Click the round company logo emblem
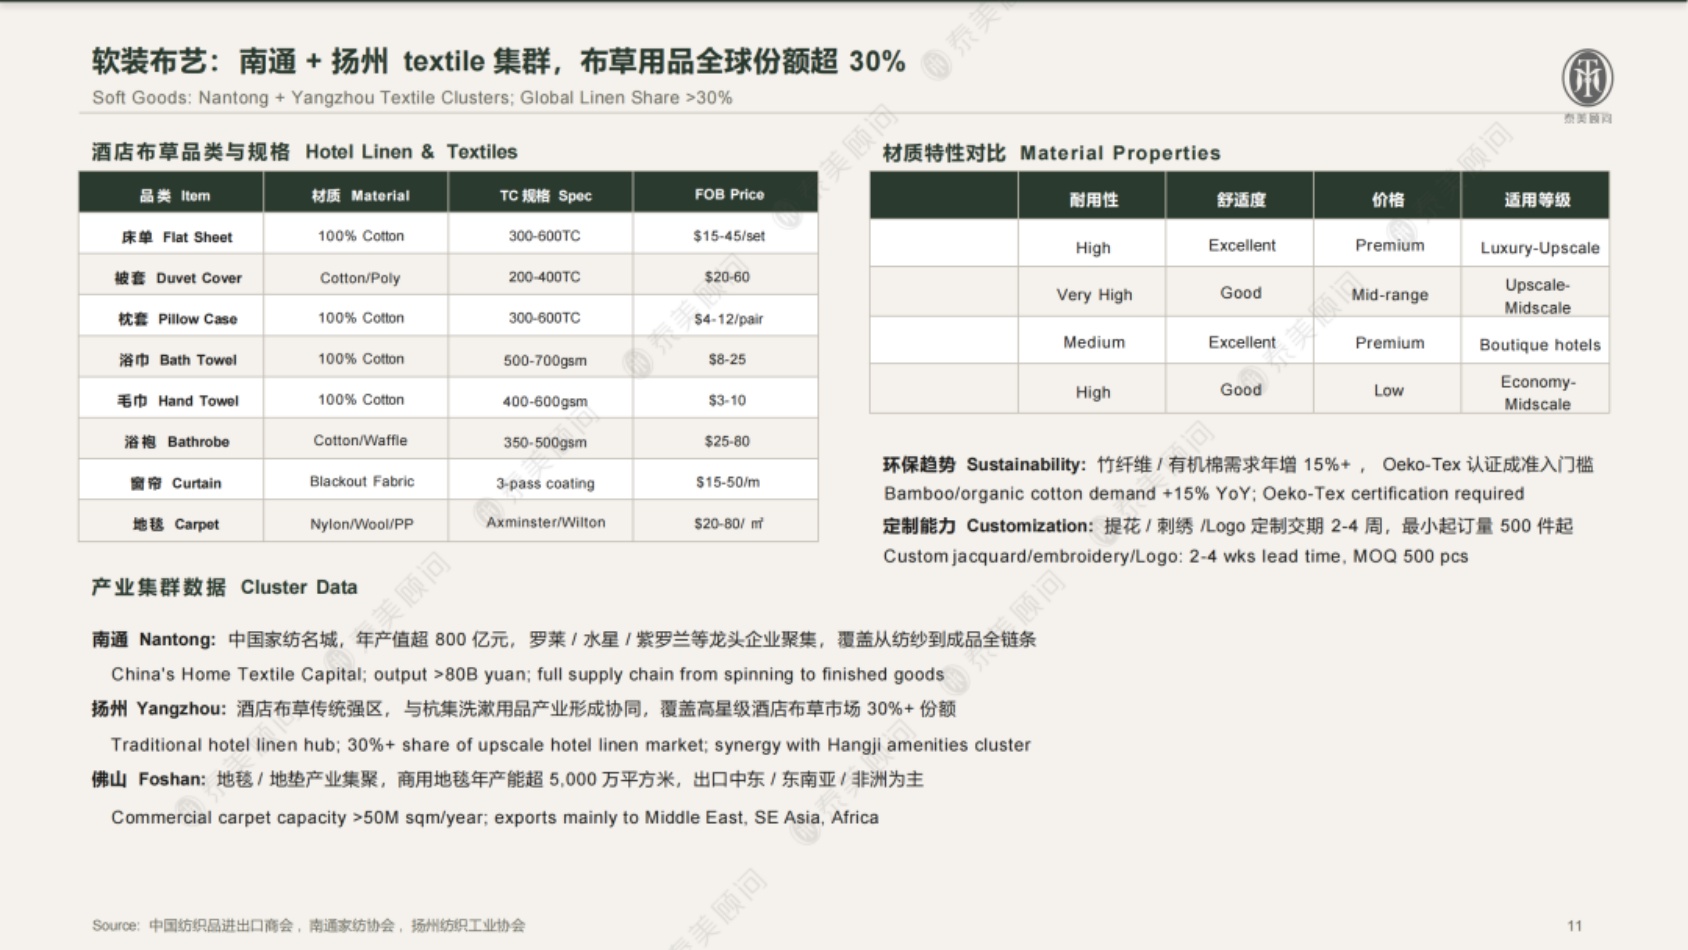 tap(1587, 78)
